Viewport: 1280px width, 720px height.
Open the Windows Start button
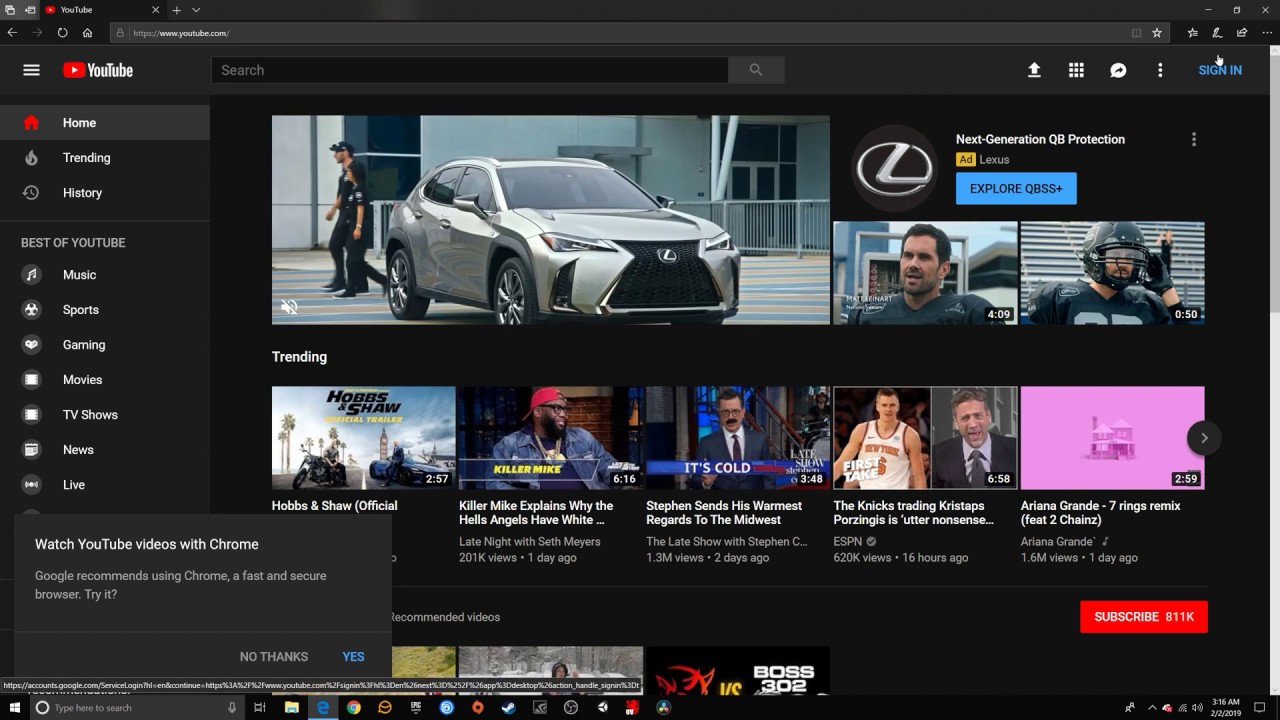pos(13,707)
